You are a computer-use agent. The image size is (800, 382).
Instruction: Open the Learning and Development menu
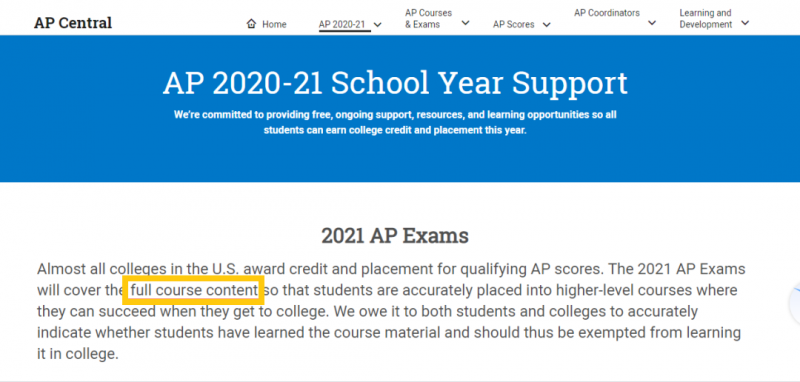(x=706, y=18)
